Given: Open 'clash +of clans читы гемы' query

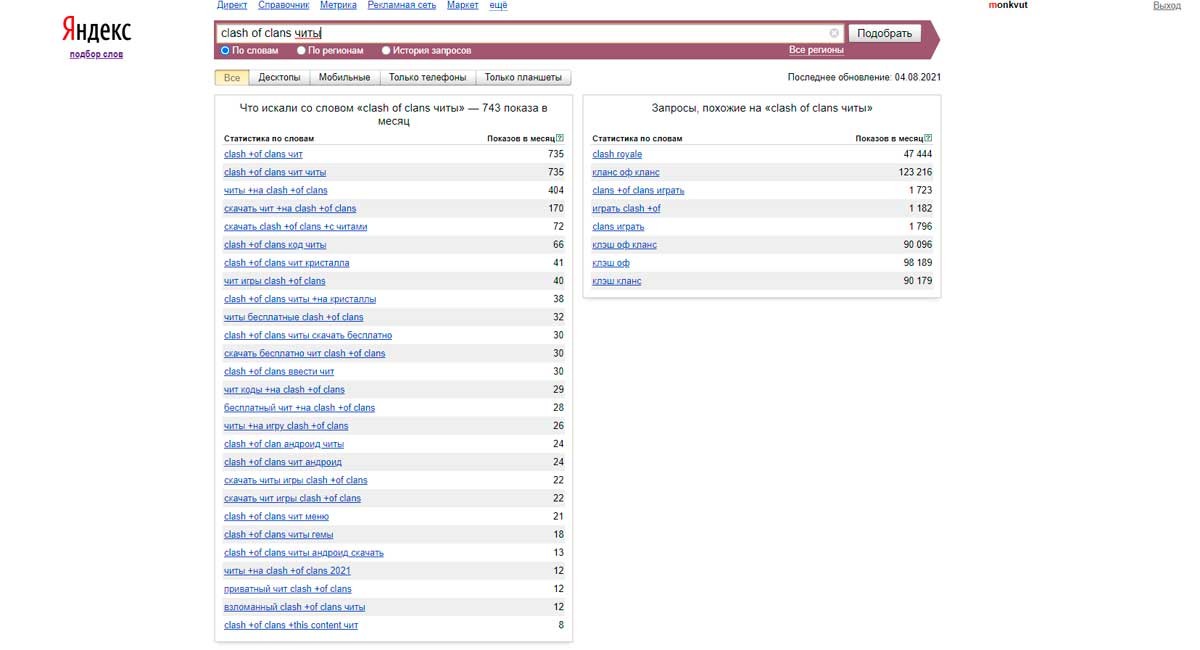Looking at the screenshot, I should pos(279,534).
